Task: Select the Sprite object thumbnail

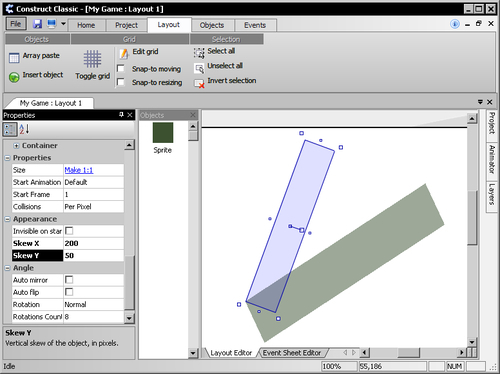Action: (163, 133)
